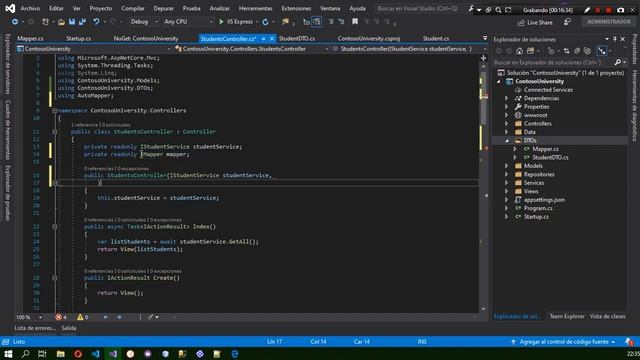Select appsettings.json in Solution Explorer

[x=544, y=200]
